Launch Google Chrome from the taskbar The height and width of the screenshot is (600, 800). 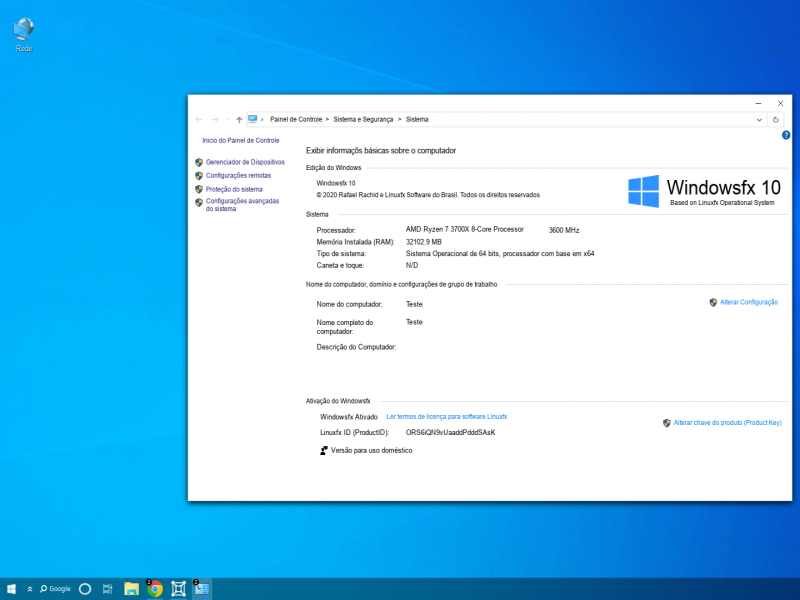[x=155, y=589]
